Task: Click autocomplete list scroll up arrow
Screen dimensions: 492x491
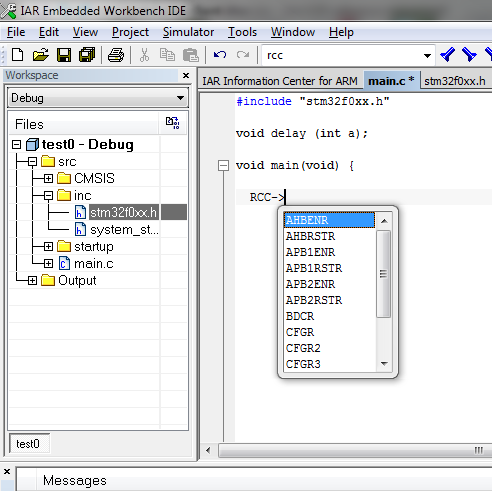Action: click(x=384, y=221)
